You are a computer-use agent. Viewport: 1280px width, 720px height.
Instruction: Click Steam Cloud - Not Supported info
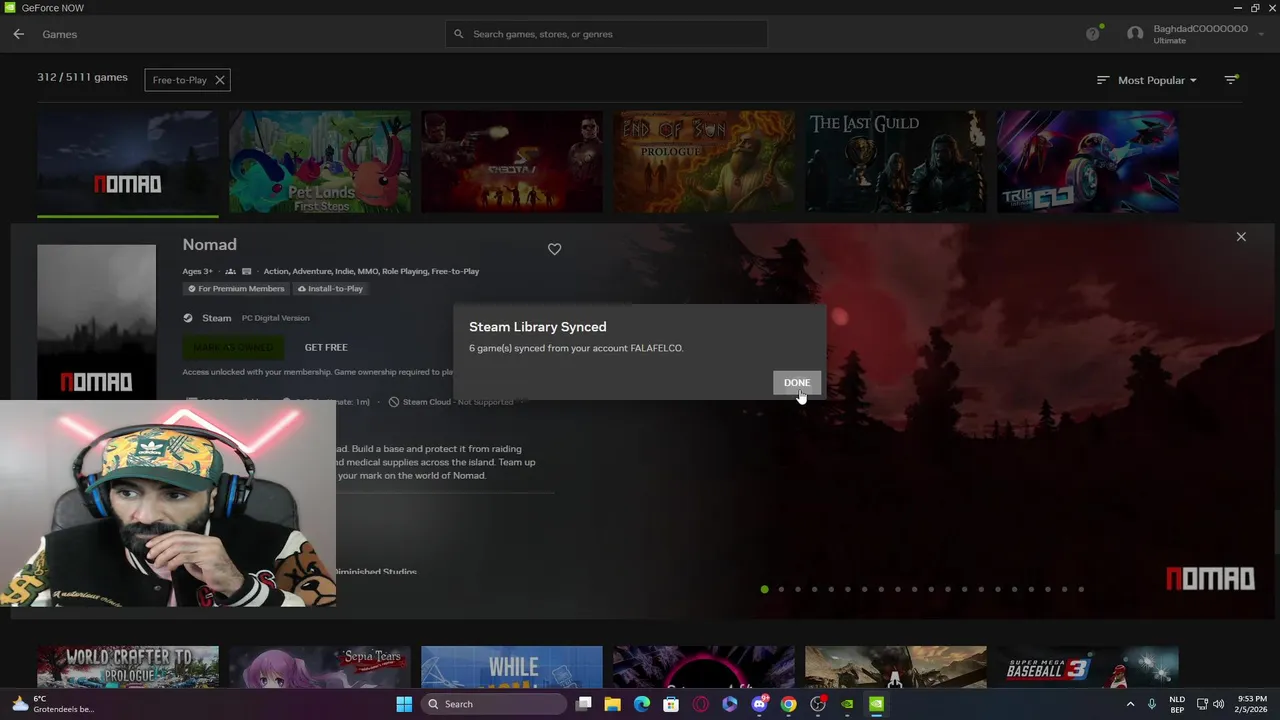451,402
